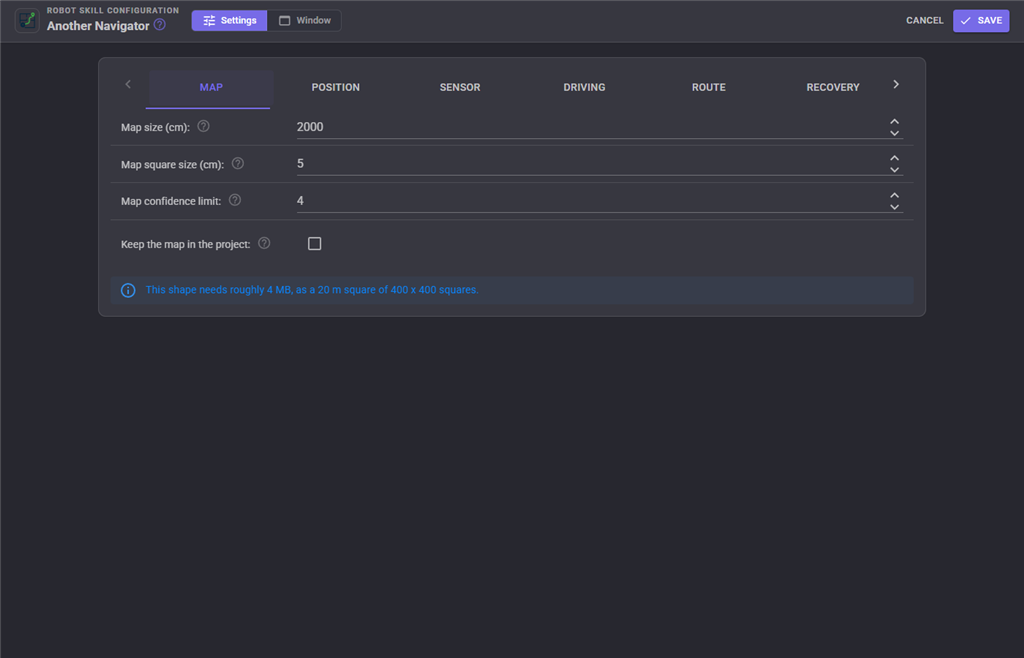Viewport: 1024px width, 658px height.
Task: Click help icon beside Map size
Action: [204, 126]
